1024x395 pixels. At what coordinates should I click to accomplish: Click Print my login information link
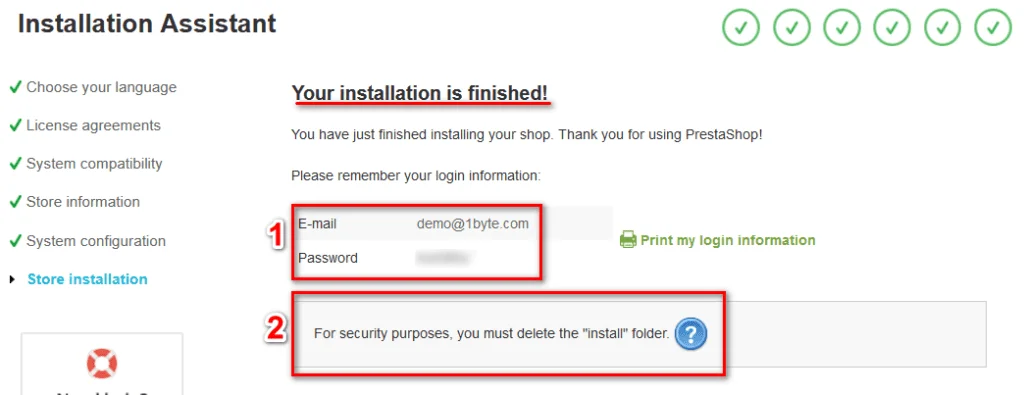[x=728, y=240]
